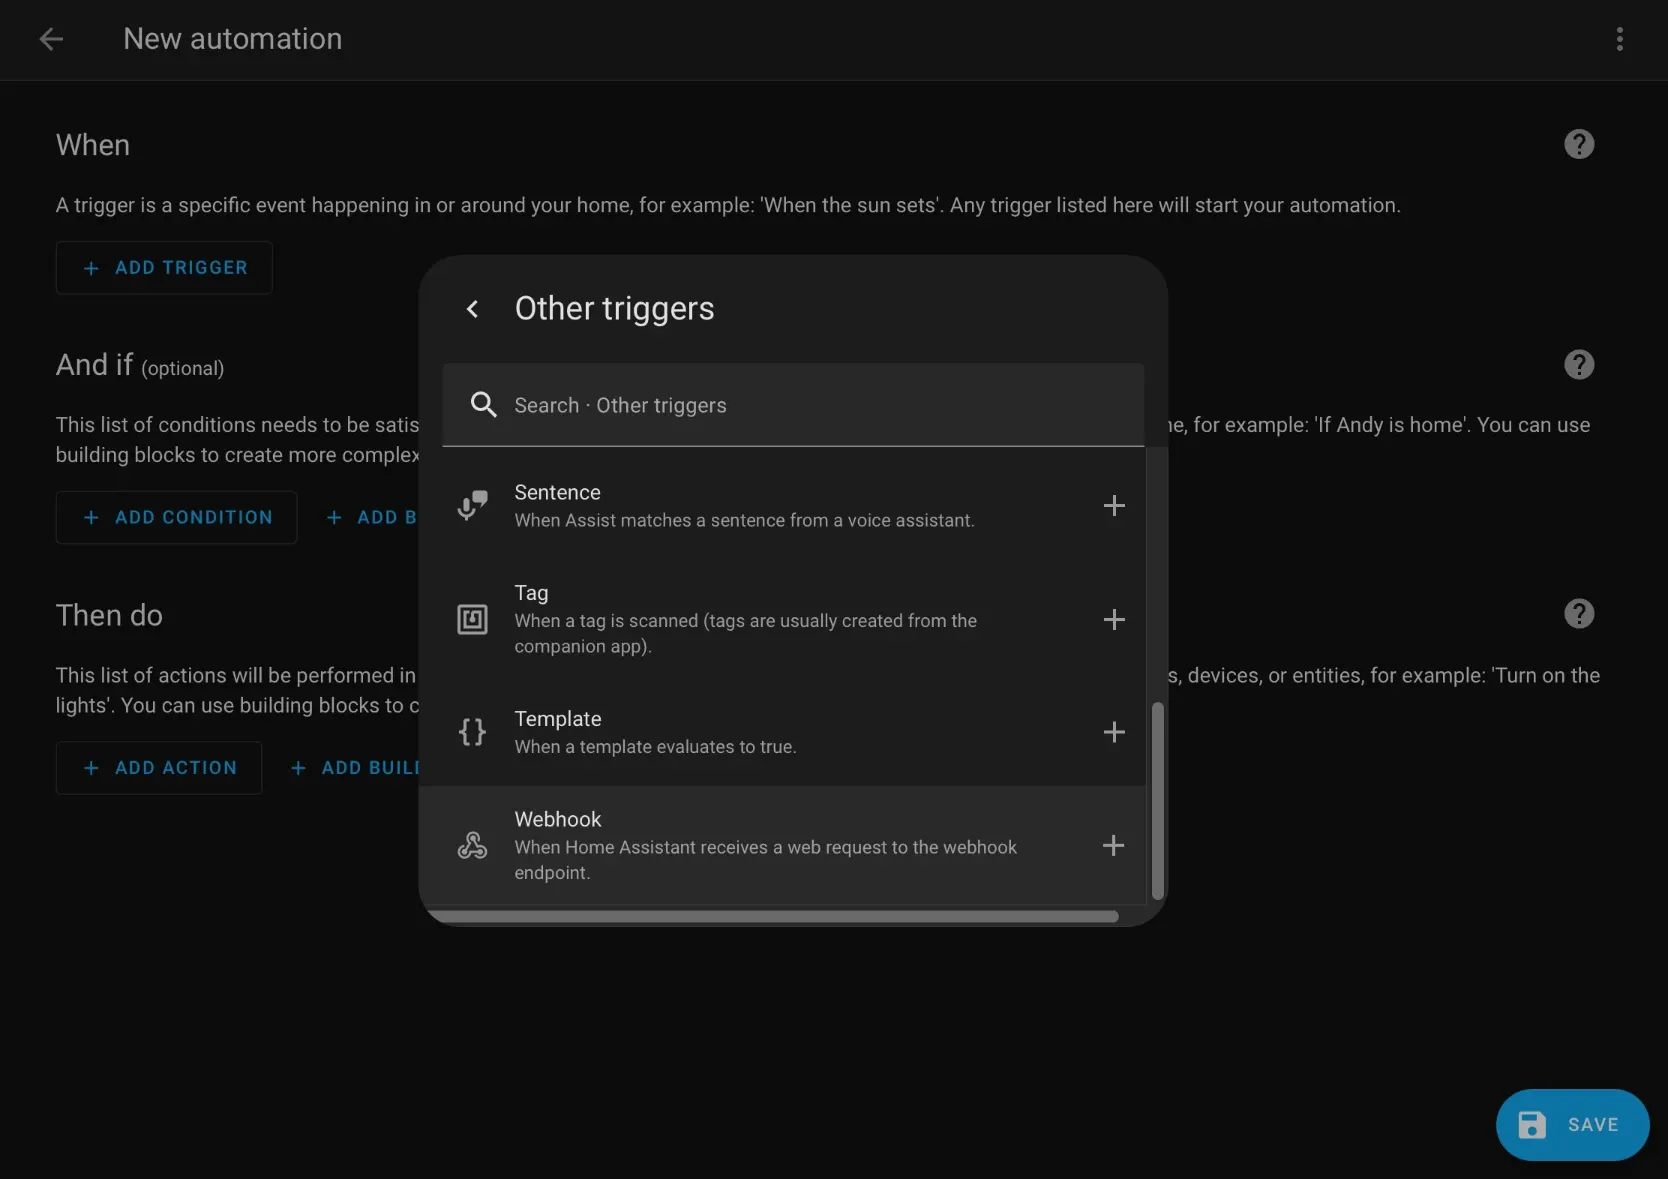Click the Other triggers dialog title
Image resolution: width=1668 pixels, height=1179 pixels.
point(614,309)
